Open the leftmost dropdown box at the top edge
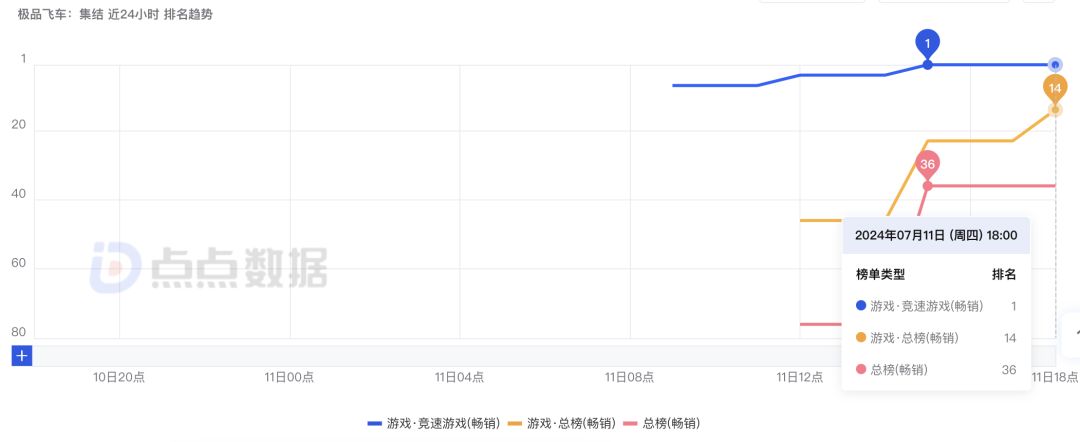Screen dimensions: 1080x442 pyautogui.click(x=812, y=1)
